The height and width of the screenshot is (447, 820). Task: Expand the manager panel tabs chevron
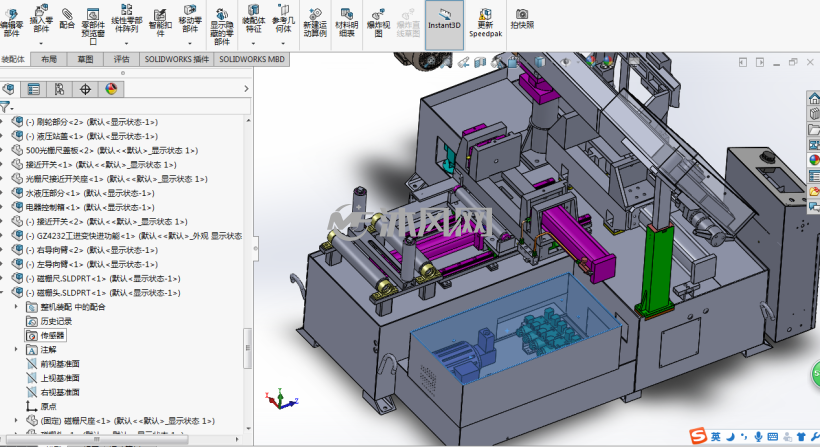(x=246, y=89)
